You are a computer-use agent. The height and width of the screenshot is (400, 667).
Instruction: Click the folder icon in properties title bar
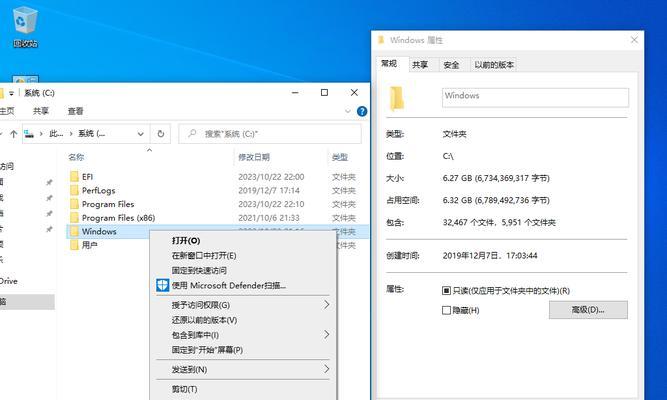pos(381,40)
